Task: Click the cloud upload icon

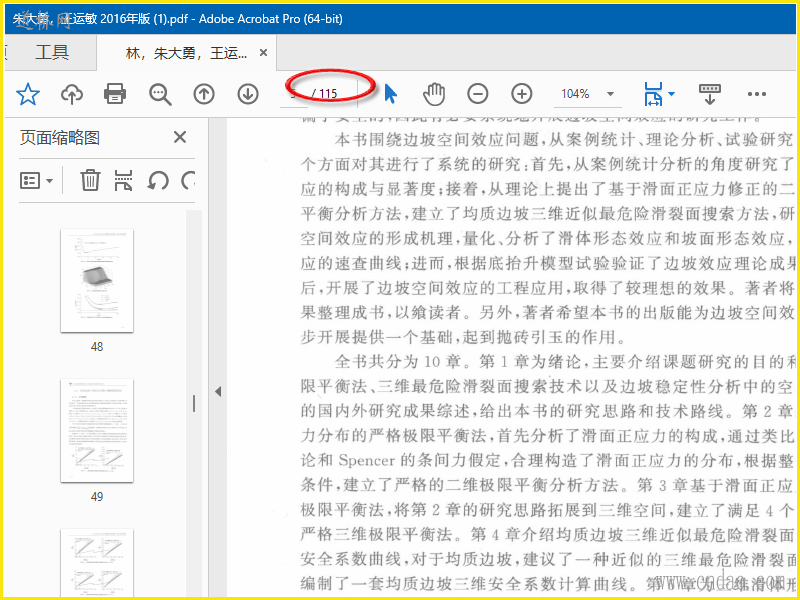Action: click(72, 94)
